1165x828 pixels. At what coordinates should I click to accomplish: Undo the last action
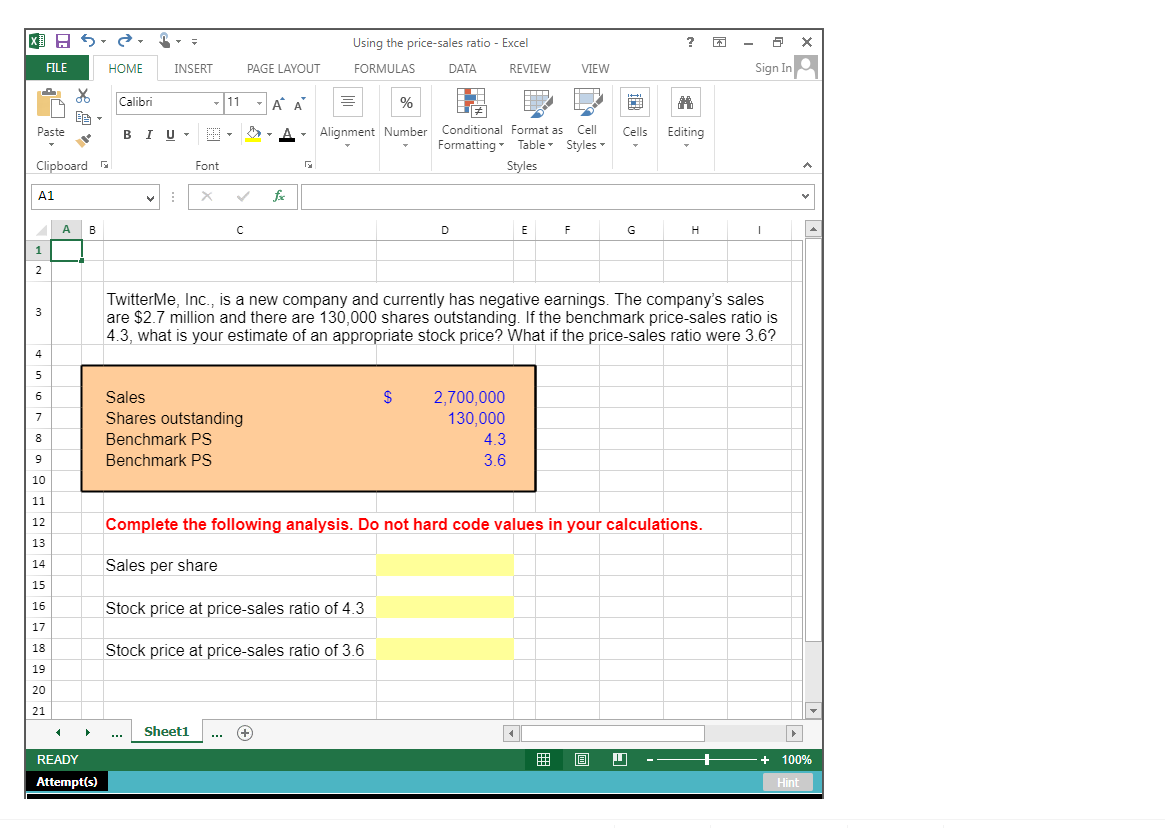(x=88, y=41)
